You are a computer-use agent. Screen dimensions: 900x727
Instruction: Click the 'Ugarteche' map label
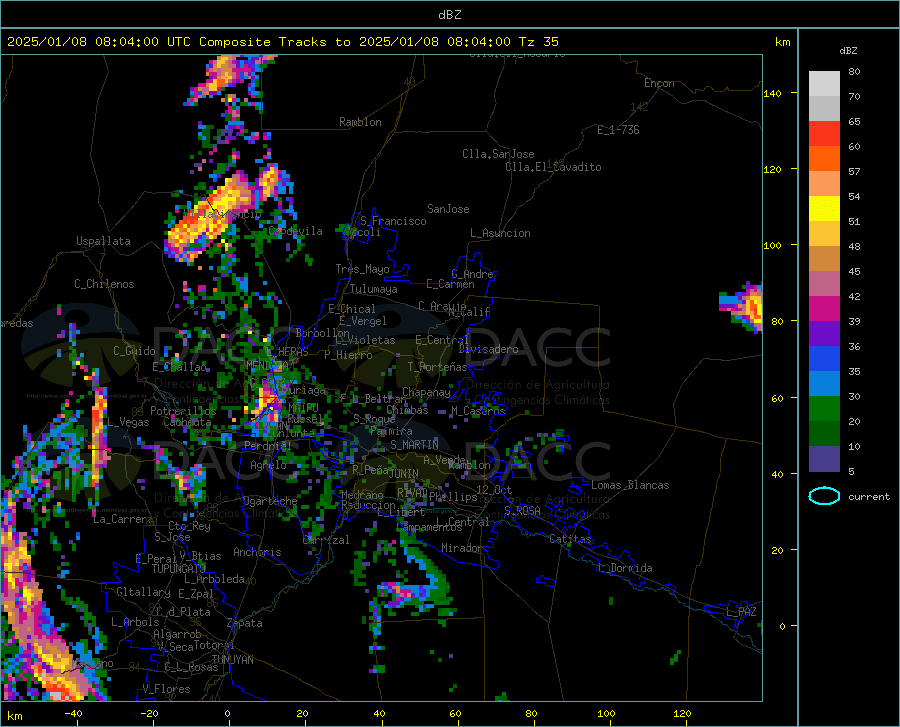(x=270, y=501)
